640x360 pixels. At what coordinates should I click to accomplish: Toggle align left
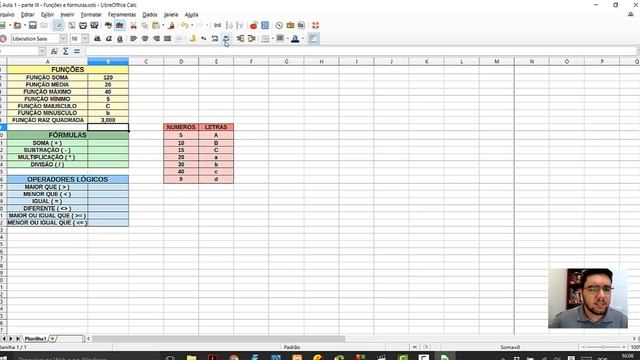click(x=133, y=38)
